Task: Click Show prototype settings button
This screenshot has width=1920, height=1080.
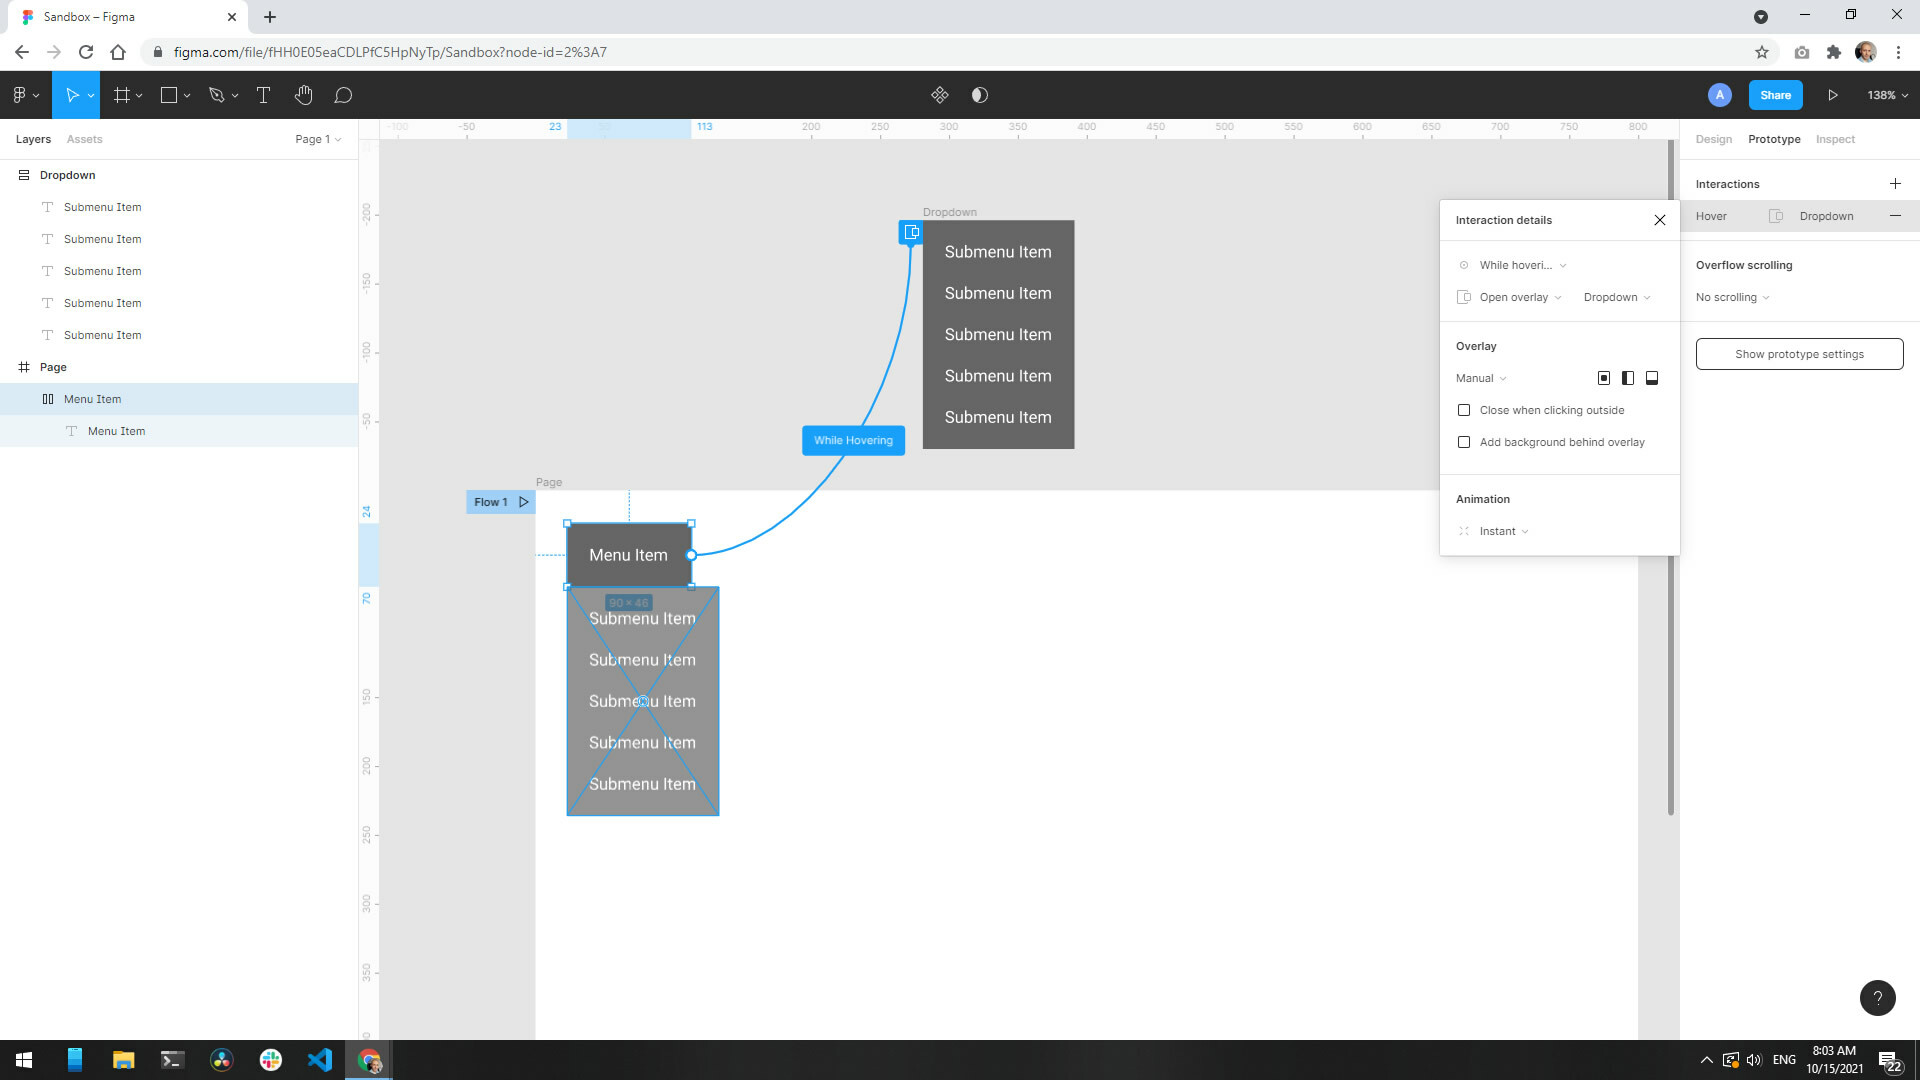Action: click(x=1799, y=353)
